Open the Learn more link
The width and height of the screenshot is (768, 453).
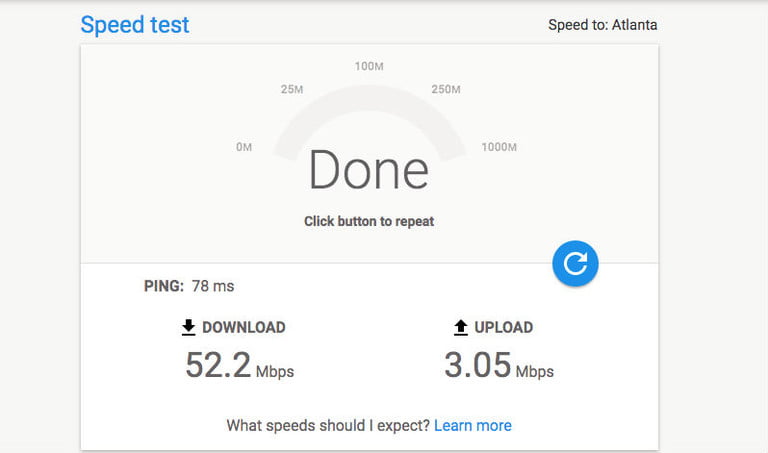coord(473,425)
